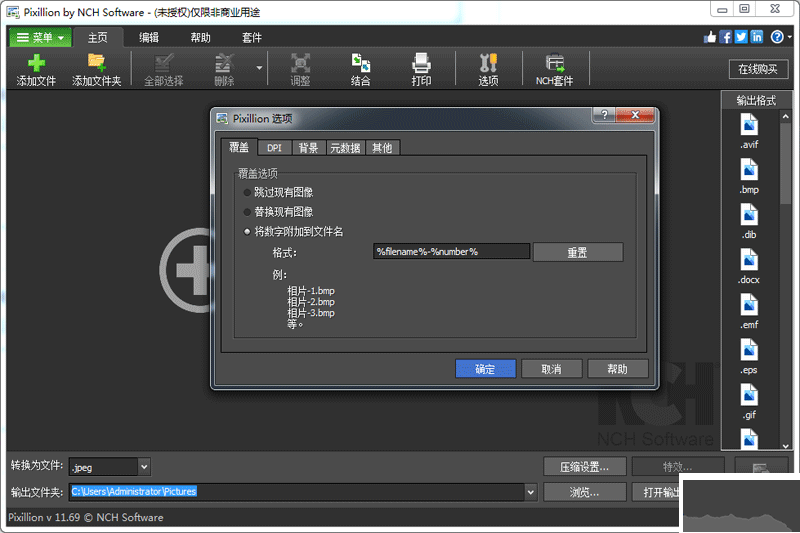Click the 确定 button in dialog
This screenshot has width=800, height=533.
click(x=485, y=369)
